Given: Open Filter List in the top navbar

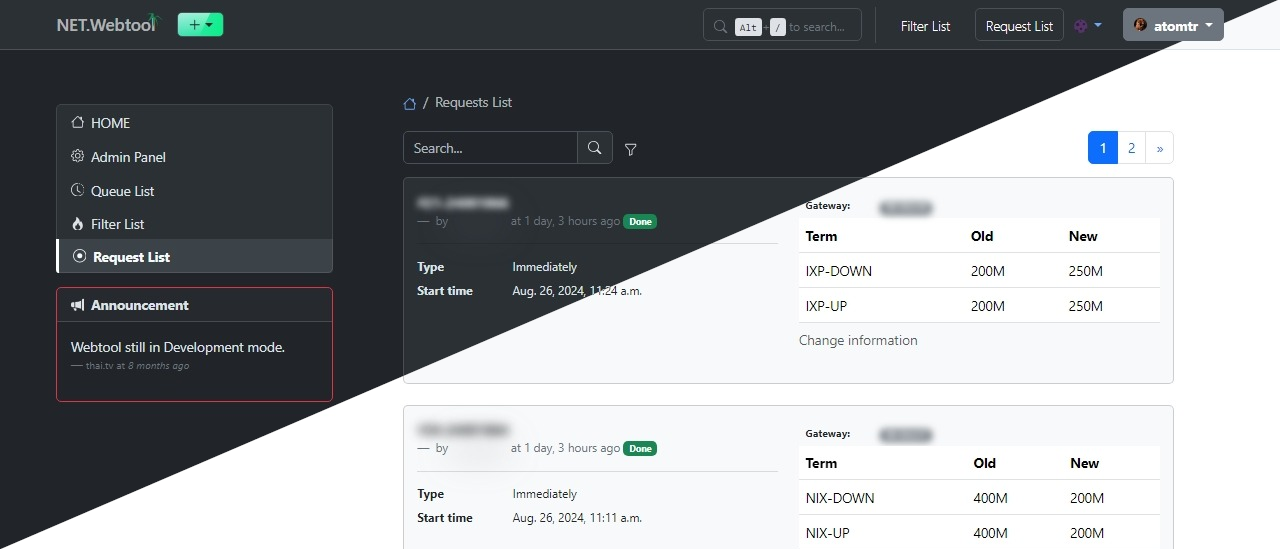Looking at the screenshot, I should pos(925,26).
